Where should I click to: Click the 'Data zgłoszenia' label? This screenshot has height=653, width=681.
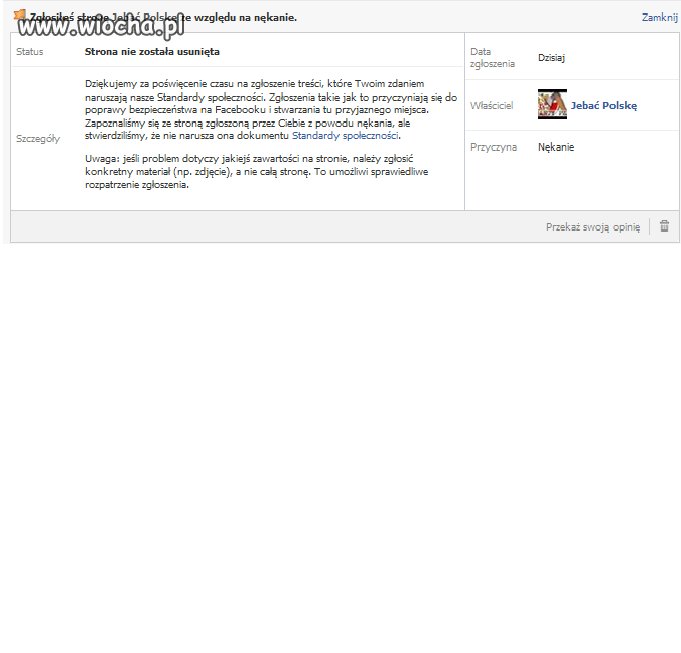point(492,58)
